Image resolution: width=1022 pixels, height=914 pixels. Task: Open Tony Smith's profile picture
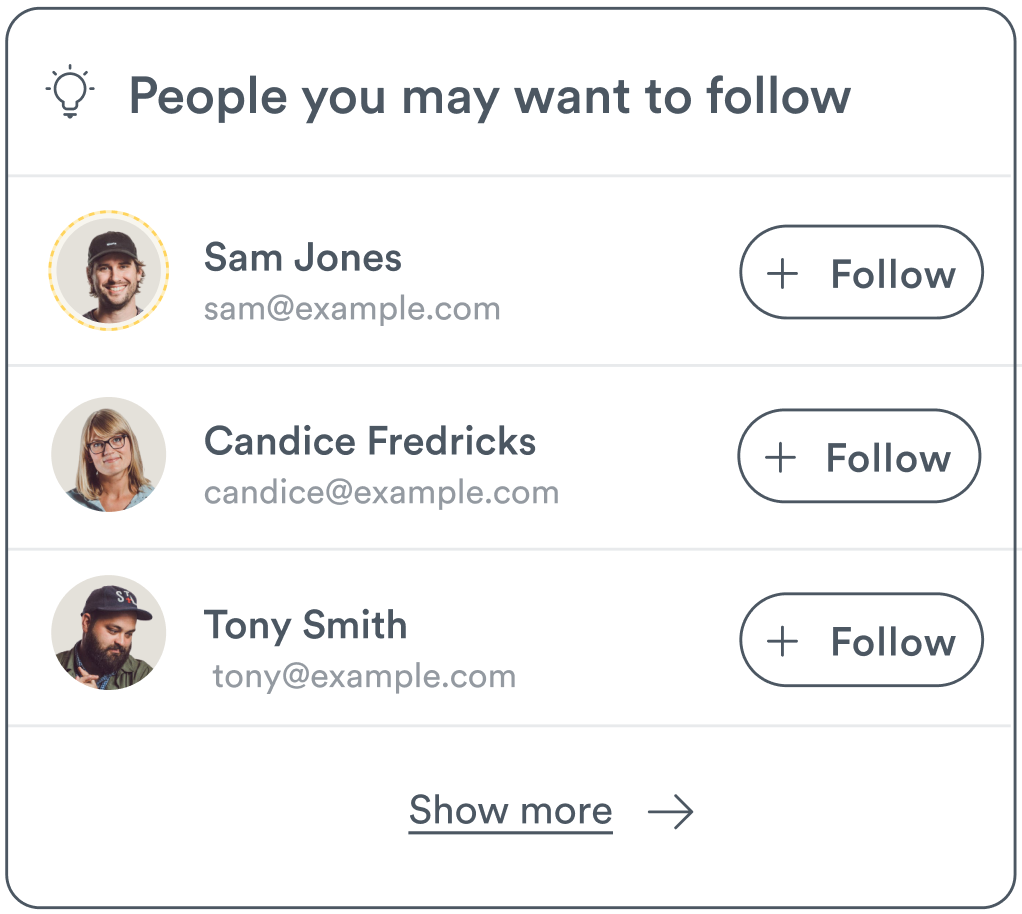pyautogui.click(x=108, y=632)
